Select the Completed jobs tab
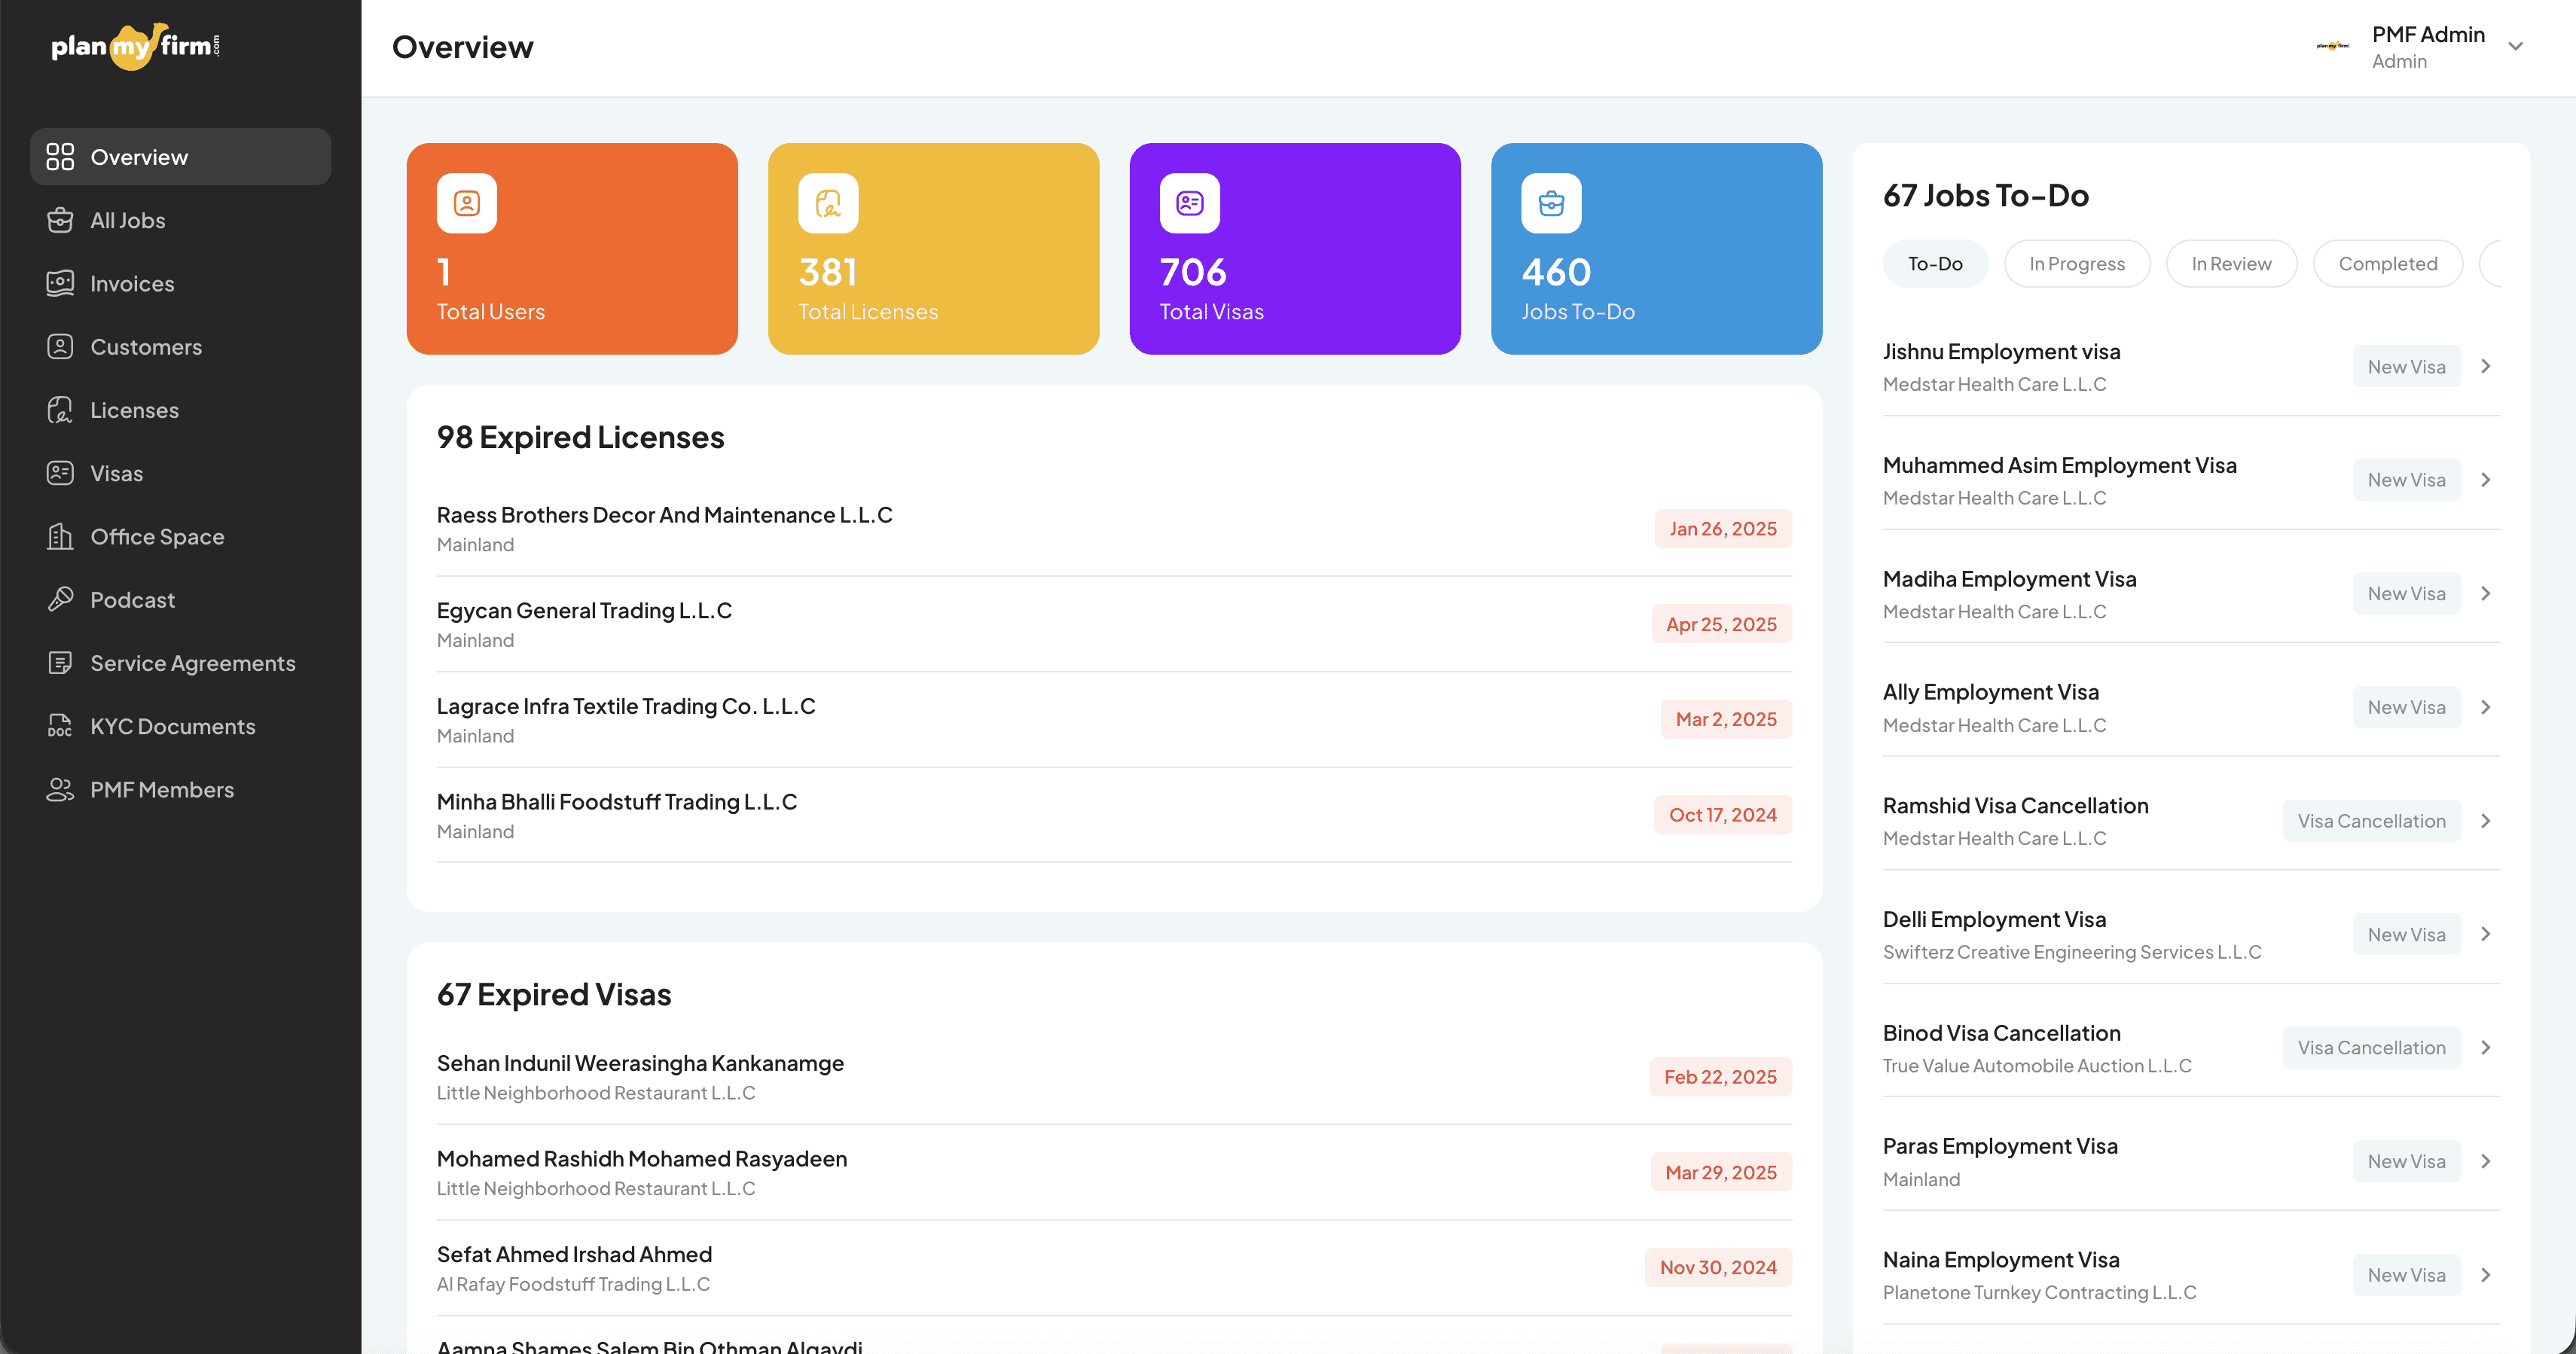The image size is (2576, 1354). tap(2387, 263)
